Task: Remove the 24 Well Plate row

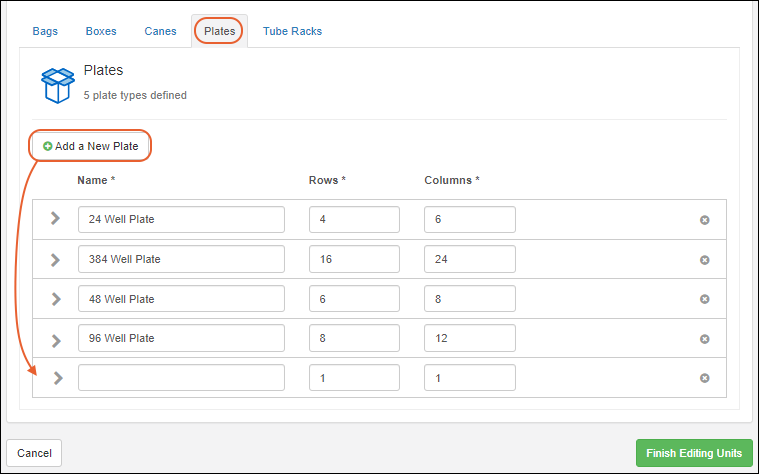Action: 704,220
